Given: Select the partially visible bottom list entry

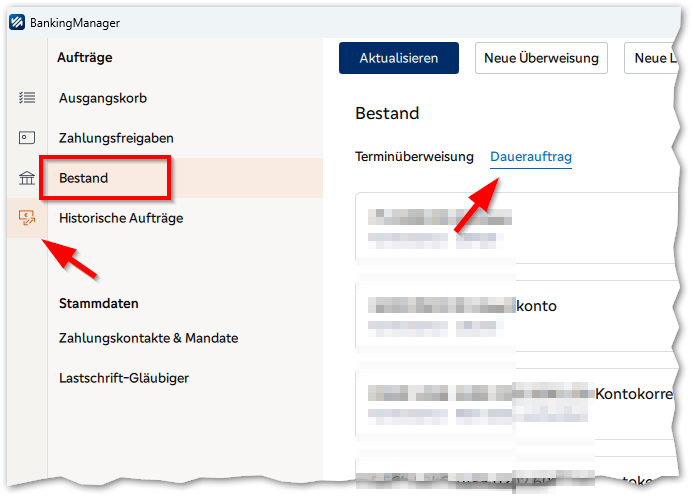Looking at the screenshot, I should [510, 478].
